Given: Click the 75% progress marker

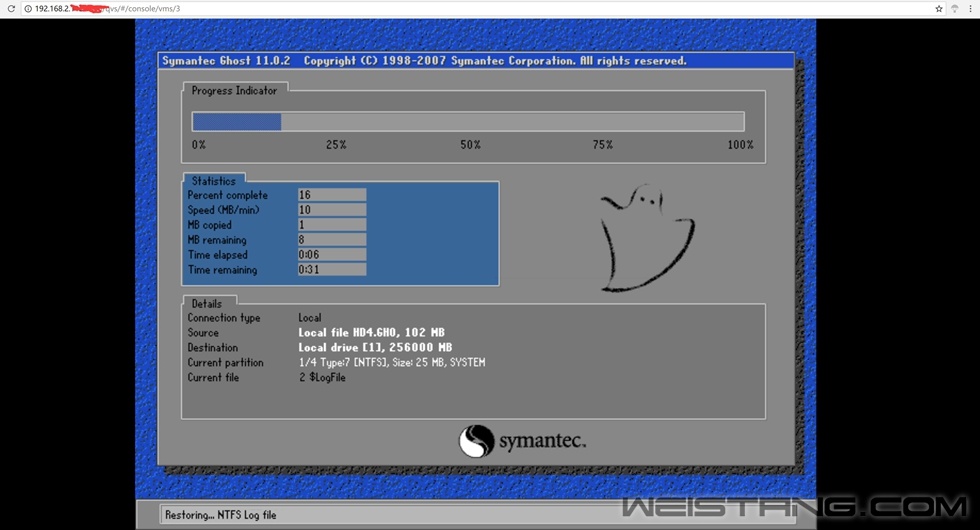Looking at the screenshot, I should [602, 145].
